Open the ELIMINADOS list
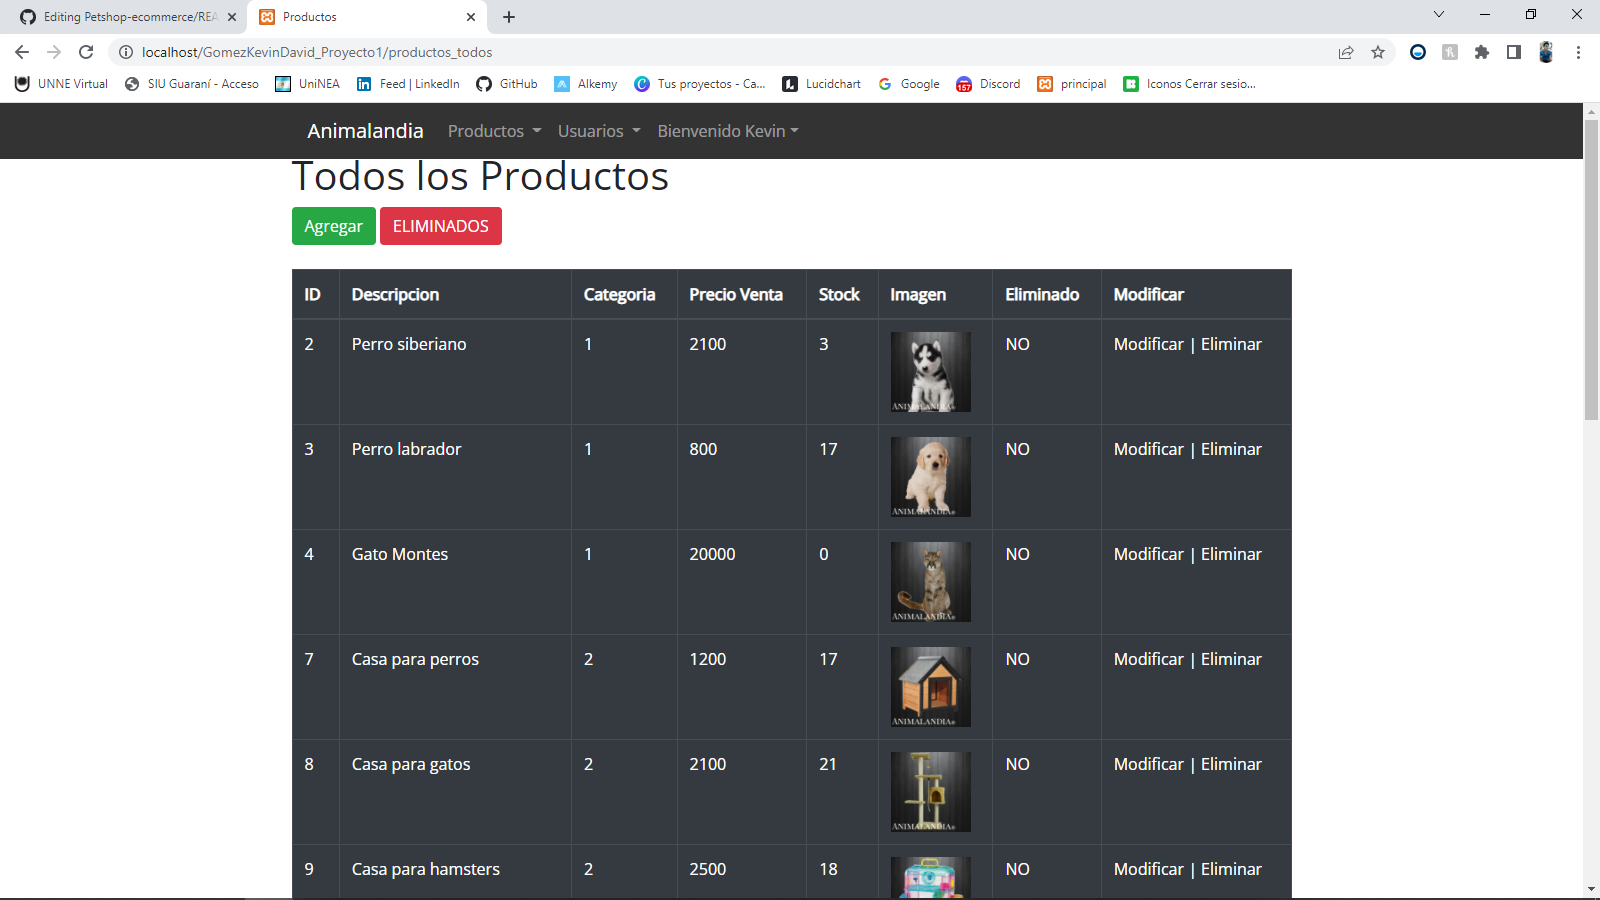This screenshot has width=1600, height=900. point(440,226)
